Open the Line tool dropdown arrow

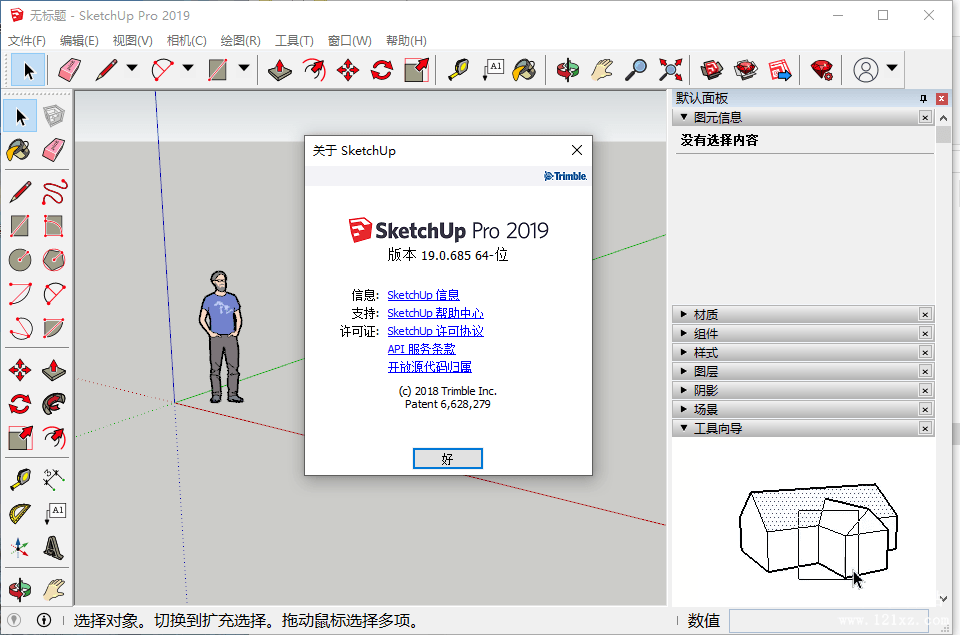[132, 68]
